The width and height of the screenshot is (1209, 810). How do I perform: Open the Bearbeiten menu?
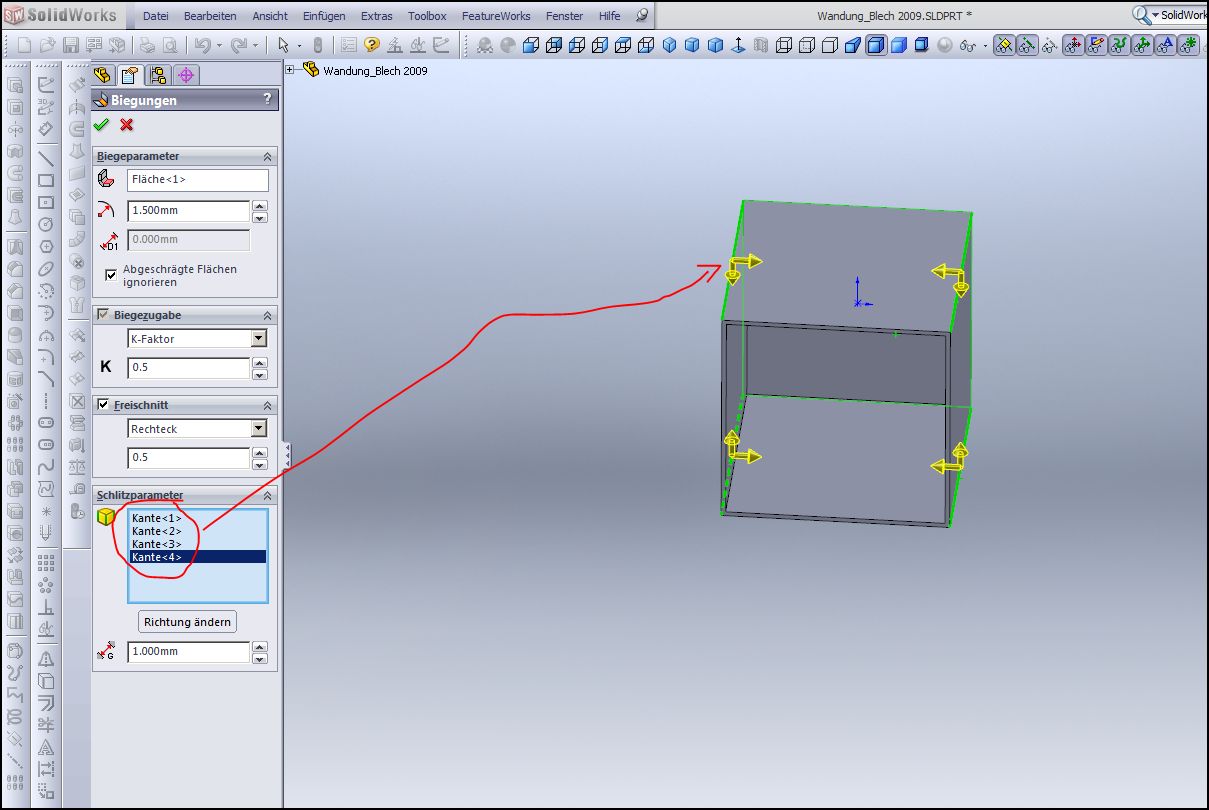(211, 16)
